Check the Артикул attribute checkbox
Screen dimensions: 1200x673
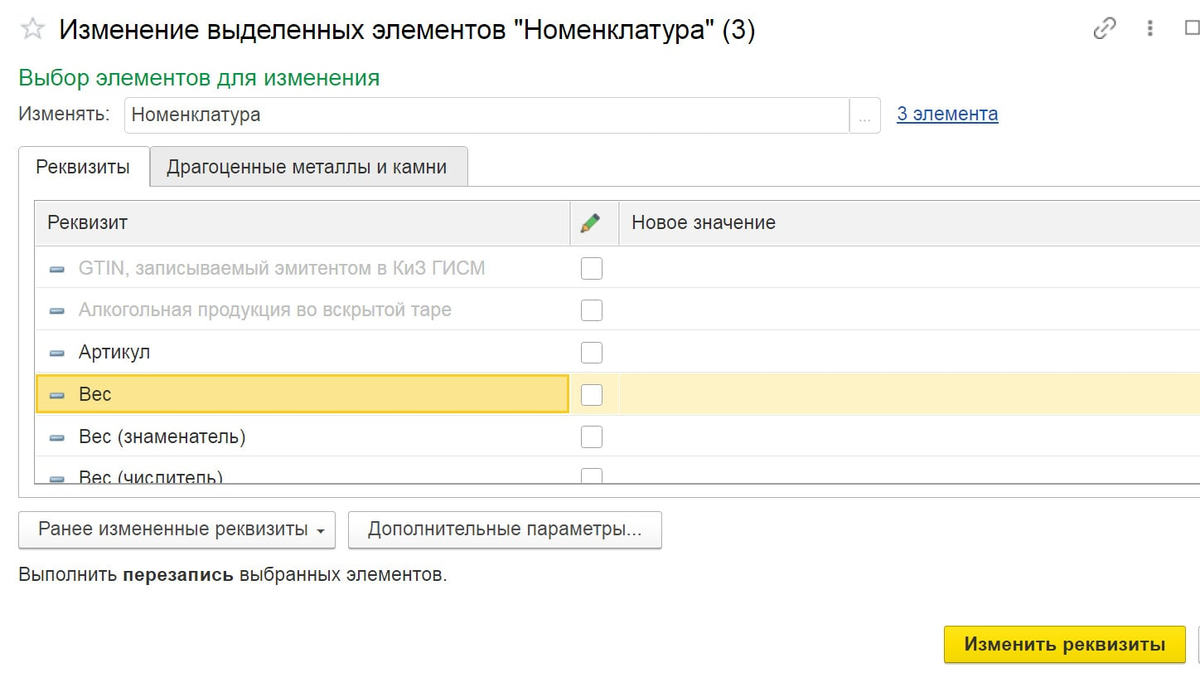coord(592,352)
